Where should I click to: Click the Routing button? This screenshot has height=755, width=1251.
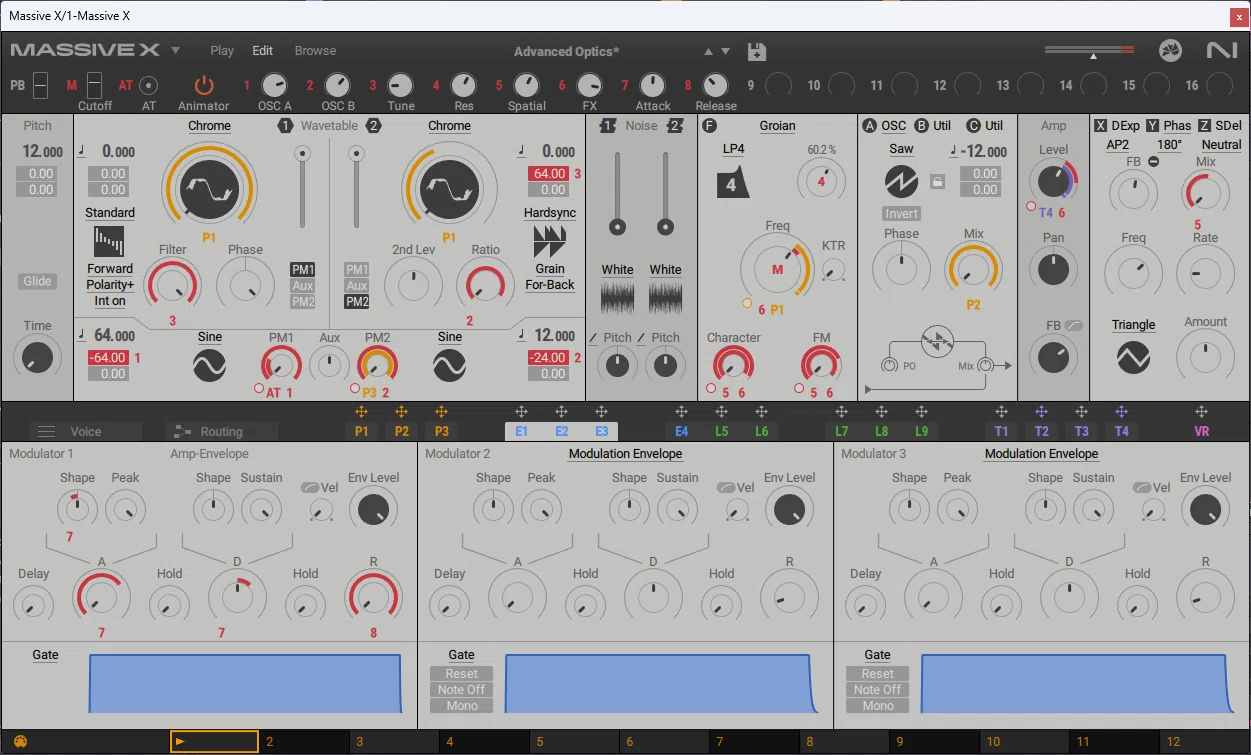(x=221, y=432)
